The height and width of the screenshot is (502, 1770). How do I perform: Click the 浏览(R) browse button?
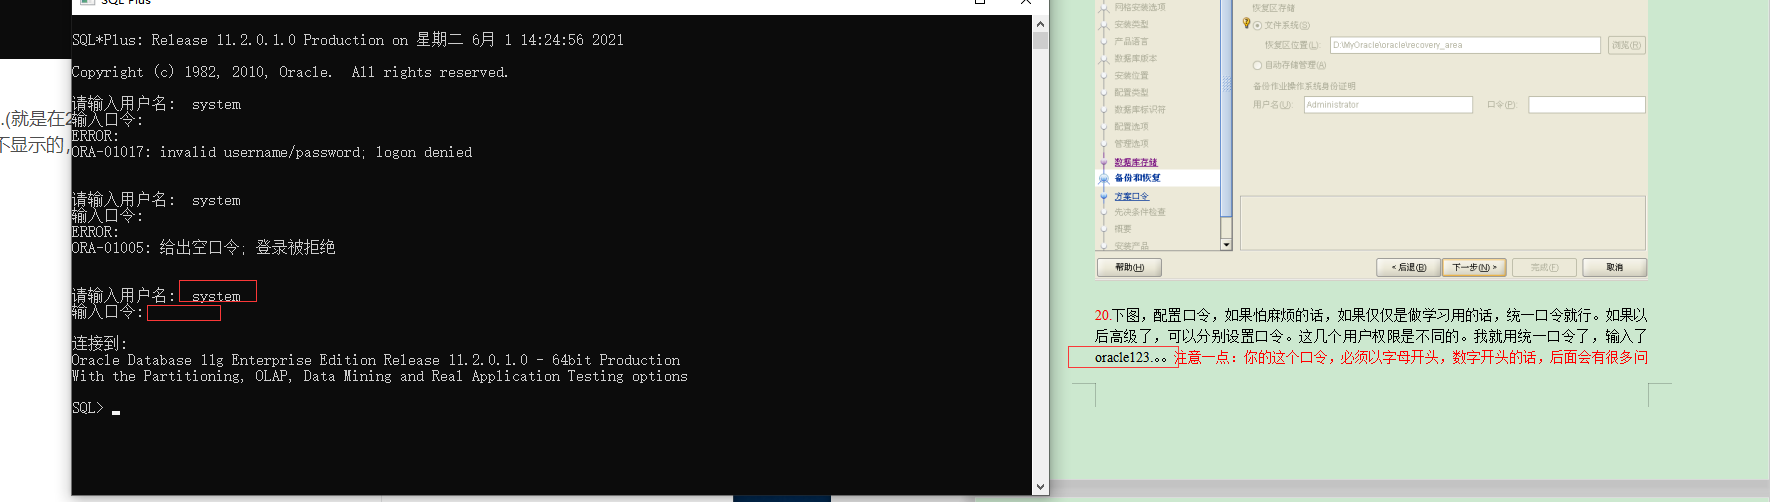tap(1627, 45)
